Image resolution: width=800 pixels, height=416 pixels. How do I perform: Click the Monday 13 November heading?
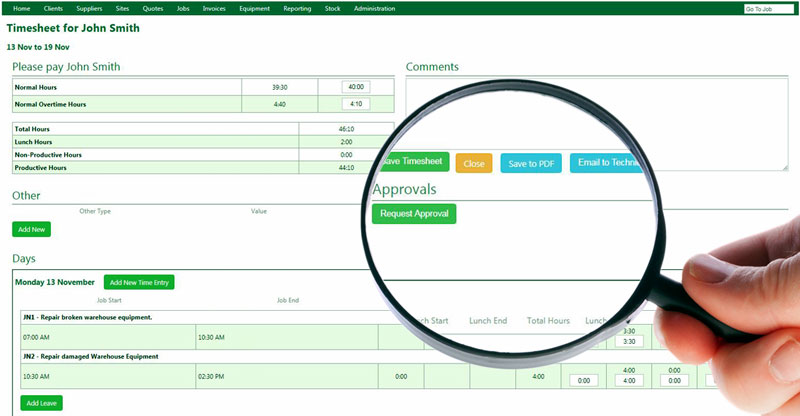pyautogui.click(x=55, y=282)
